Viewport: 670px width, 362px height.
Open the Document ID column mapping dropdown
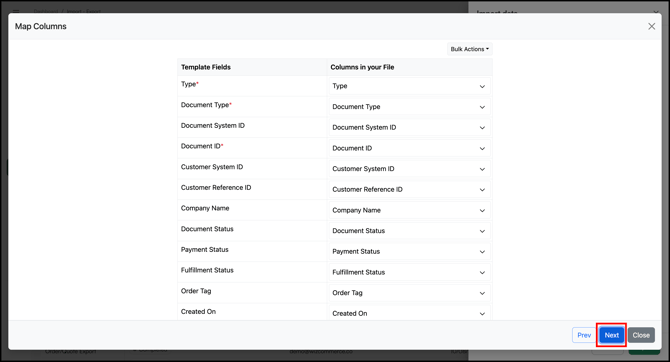pyautogui.click(x=409, y=148)
